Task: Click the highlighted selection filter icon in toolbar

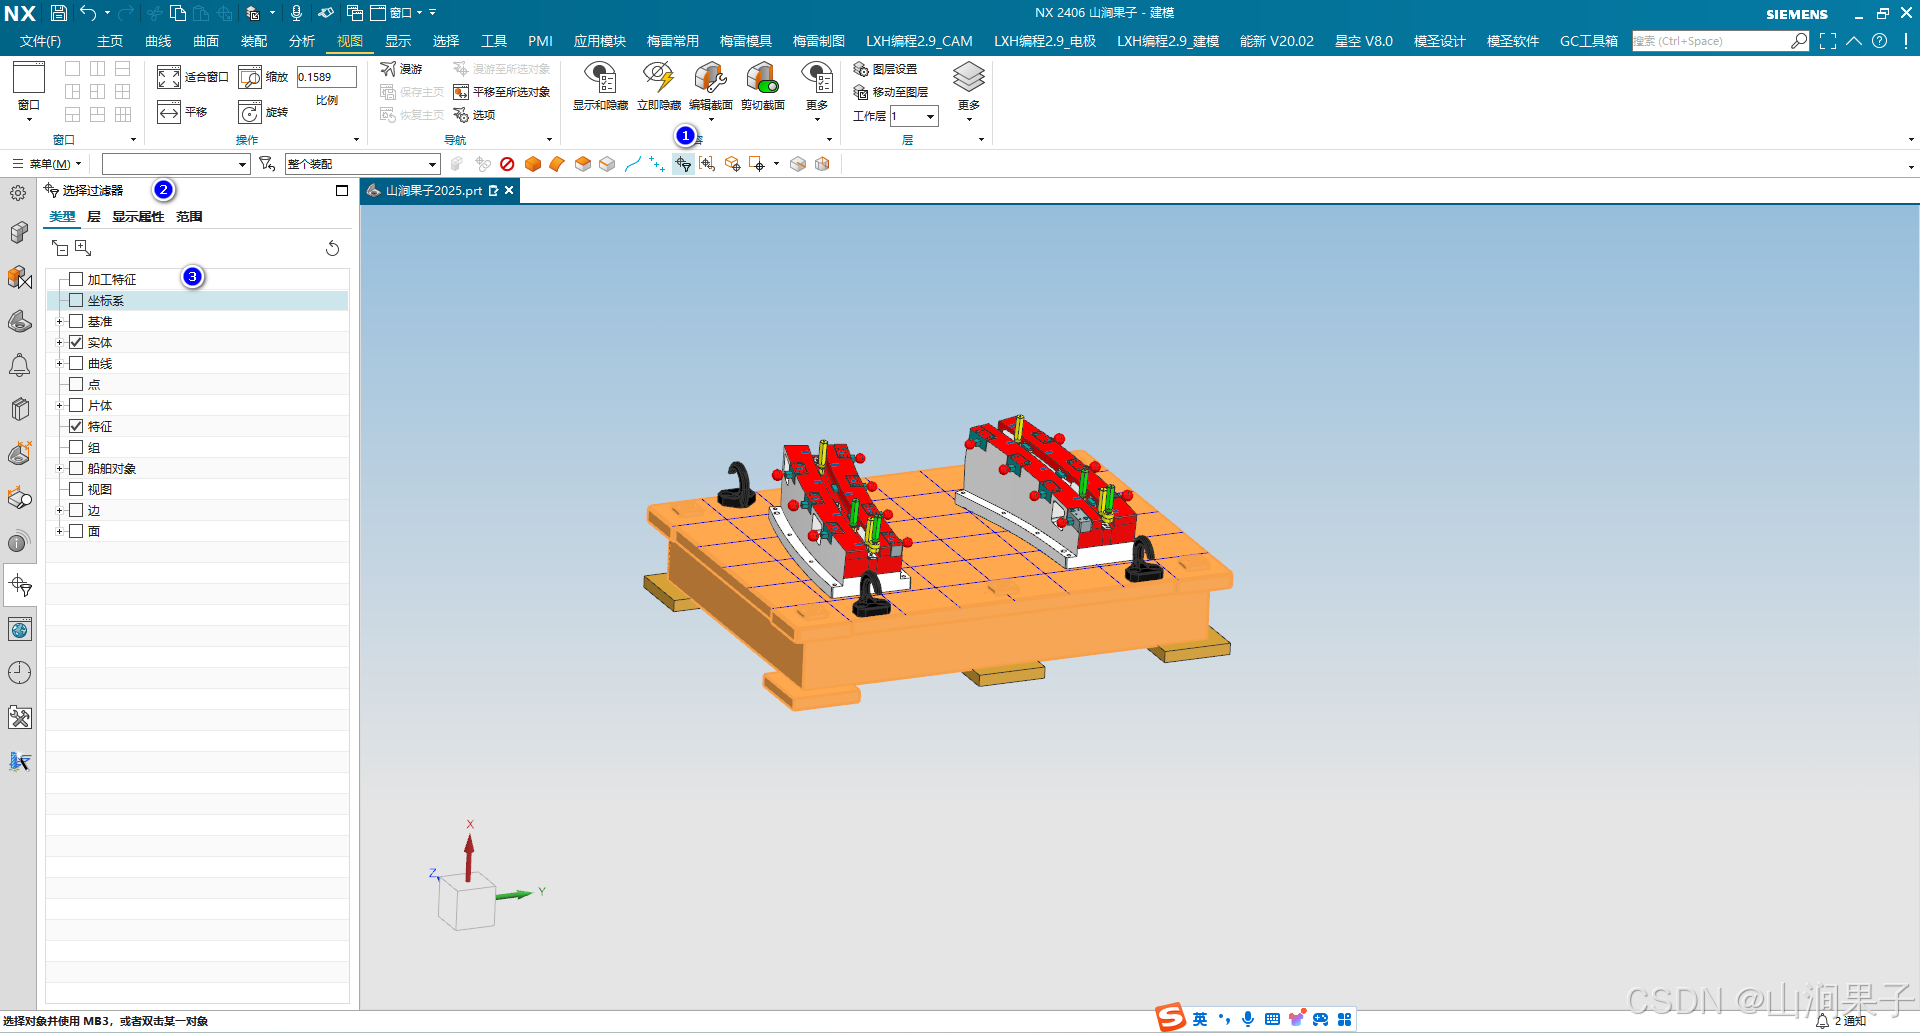Action: tap(683, 164)
